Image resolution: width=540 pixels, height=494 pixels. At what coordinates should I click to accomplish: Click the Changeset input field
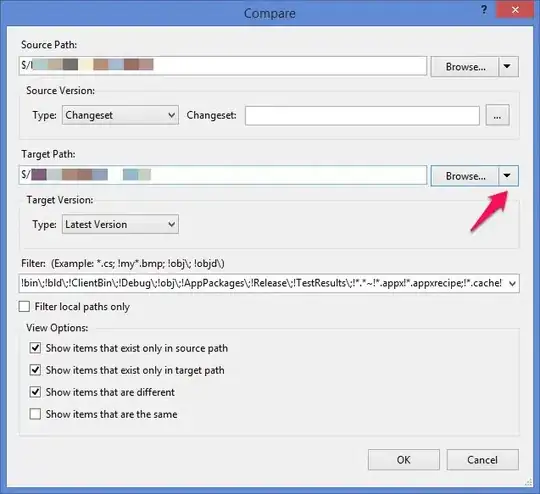tap(362, 116)
